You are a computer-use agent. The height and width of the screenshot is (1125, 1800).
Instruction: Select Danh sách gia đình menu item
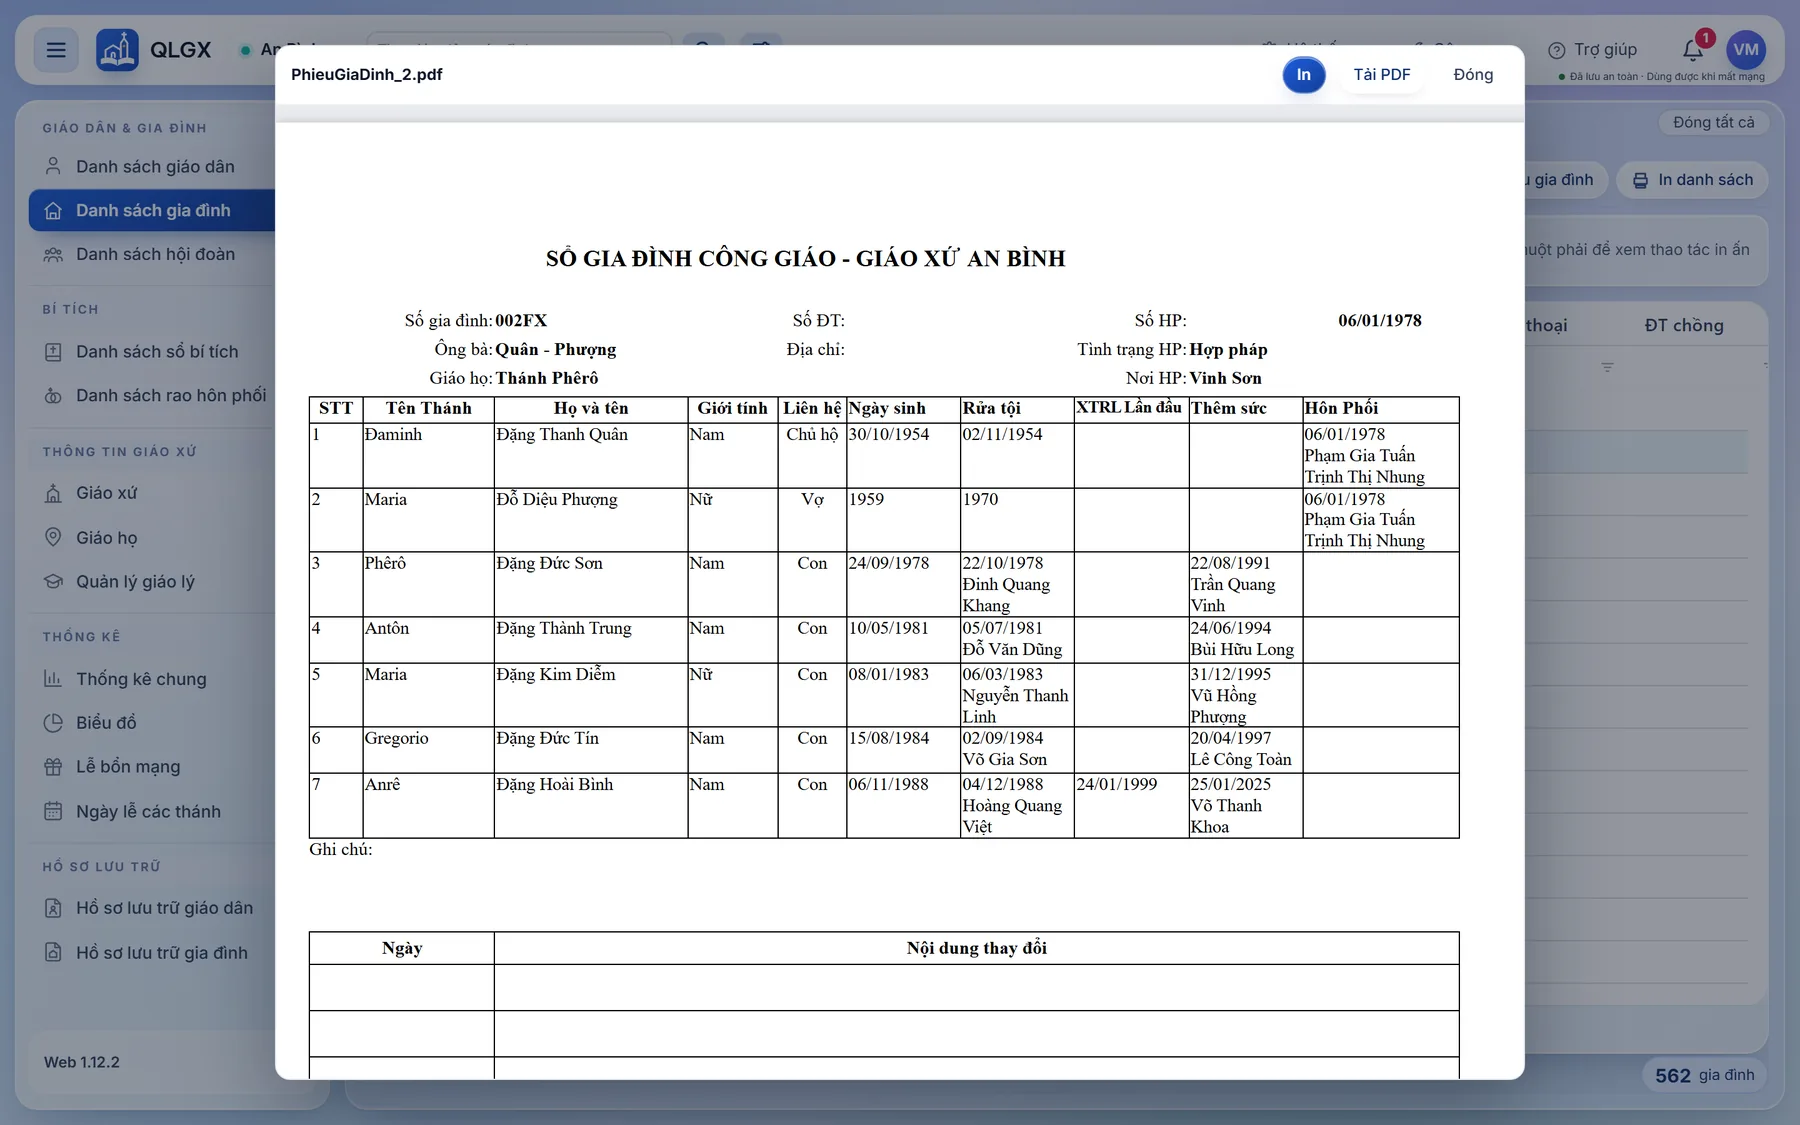pos(152,211)
